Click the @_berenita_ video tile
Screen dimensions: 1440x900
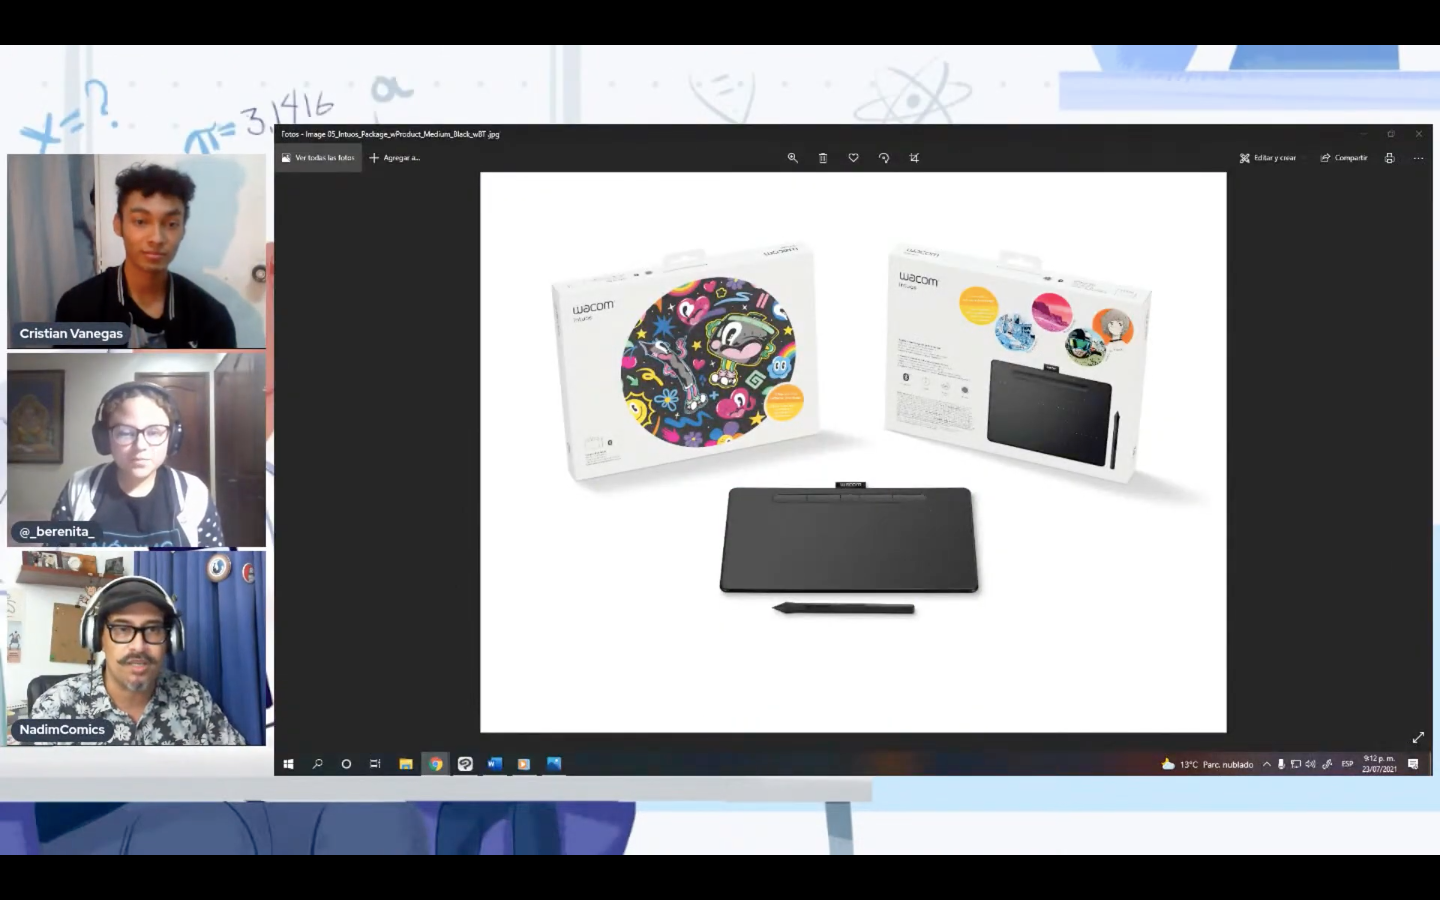pos(137,449)
